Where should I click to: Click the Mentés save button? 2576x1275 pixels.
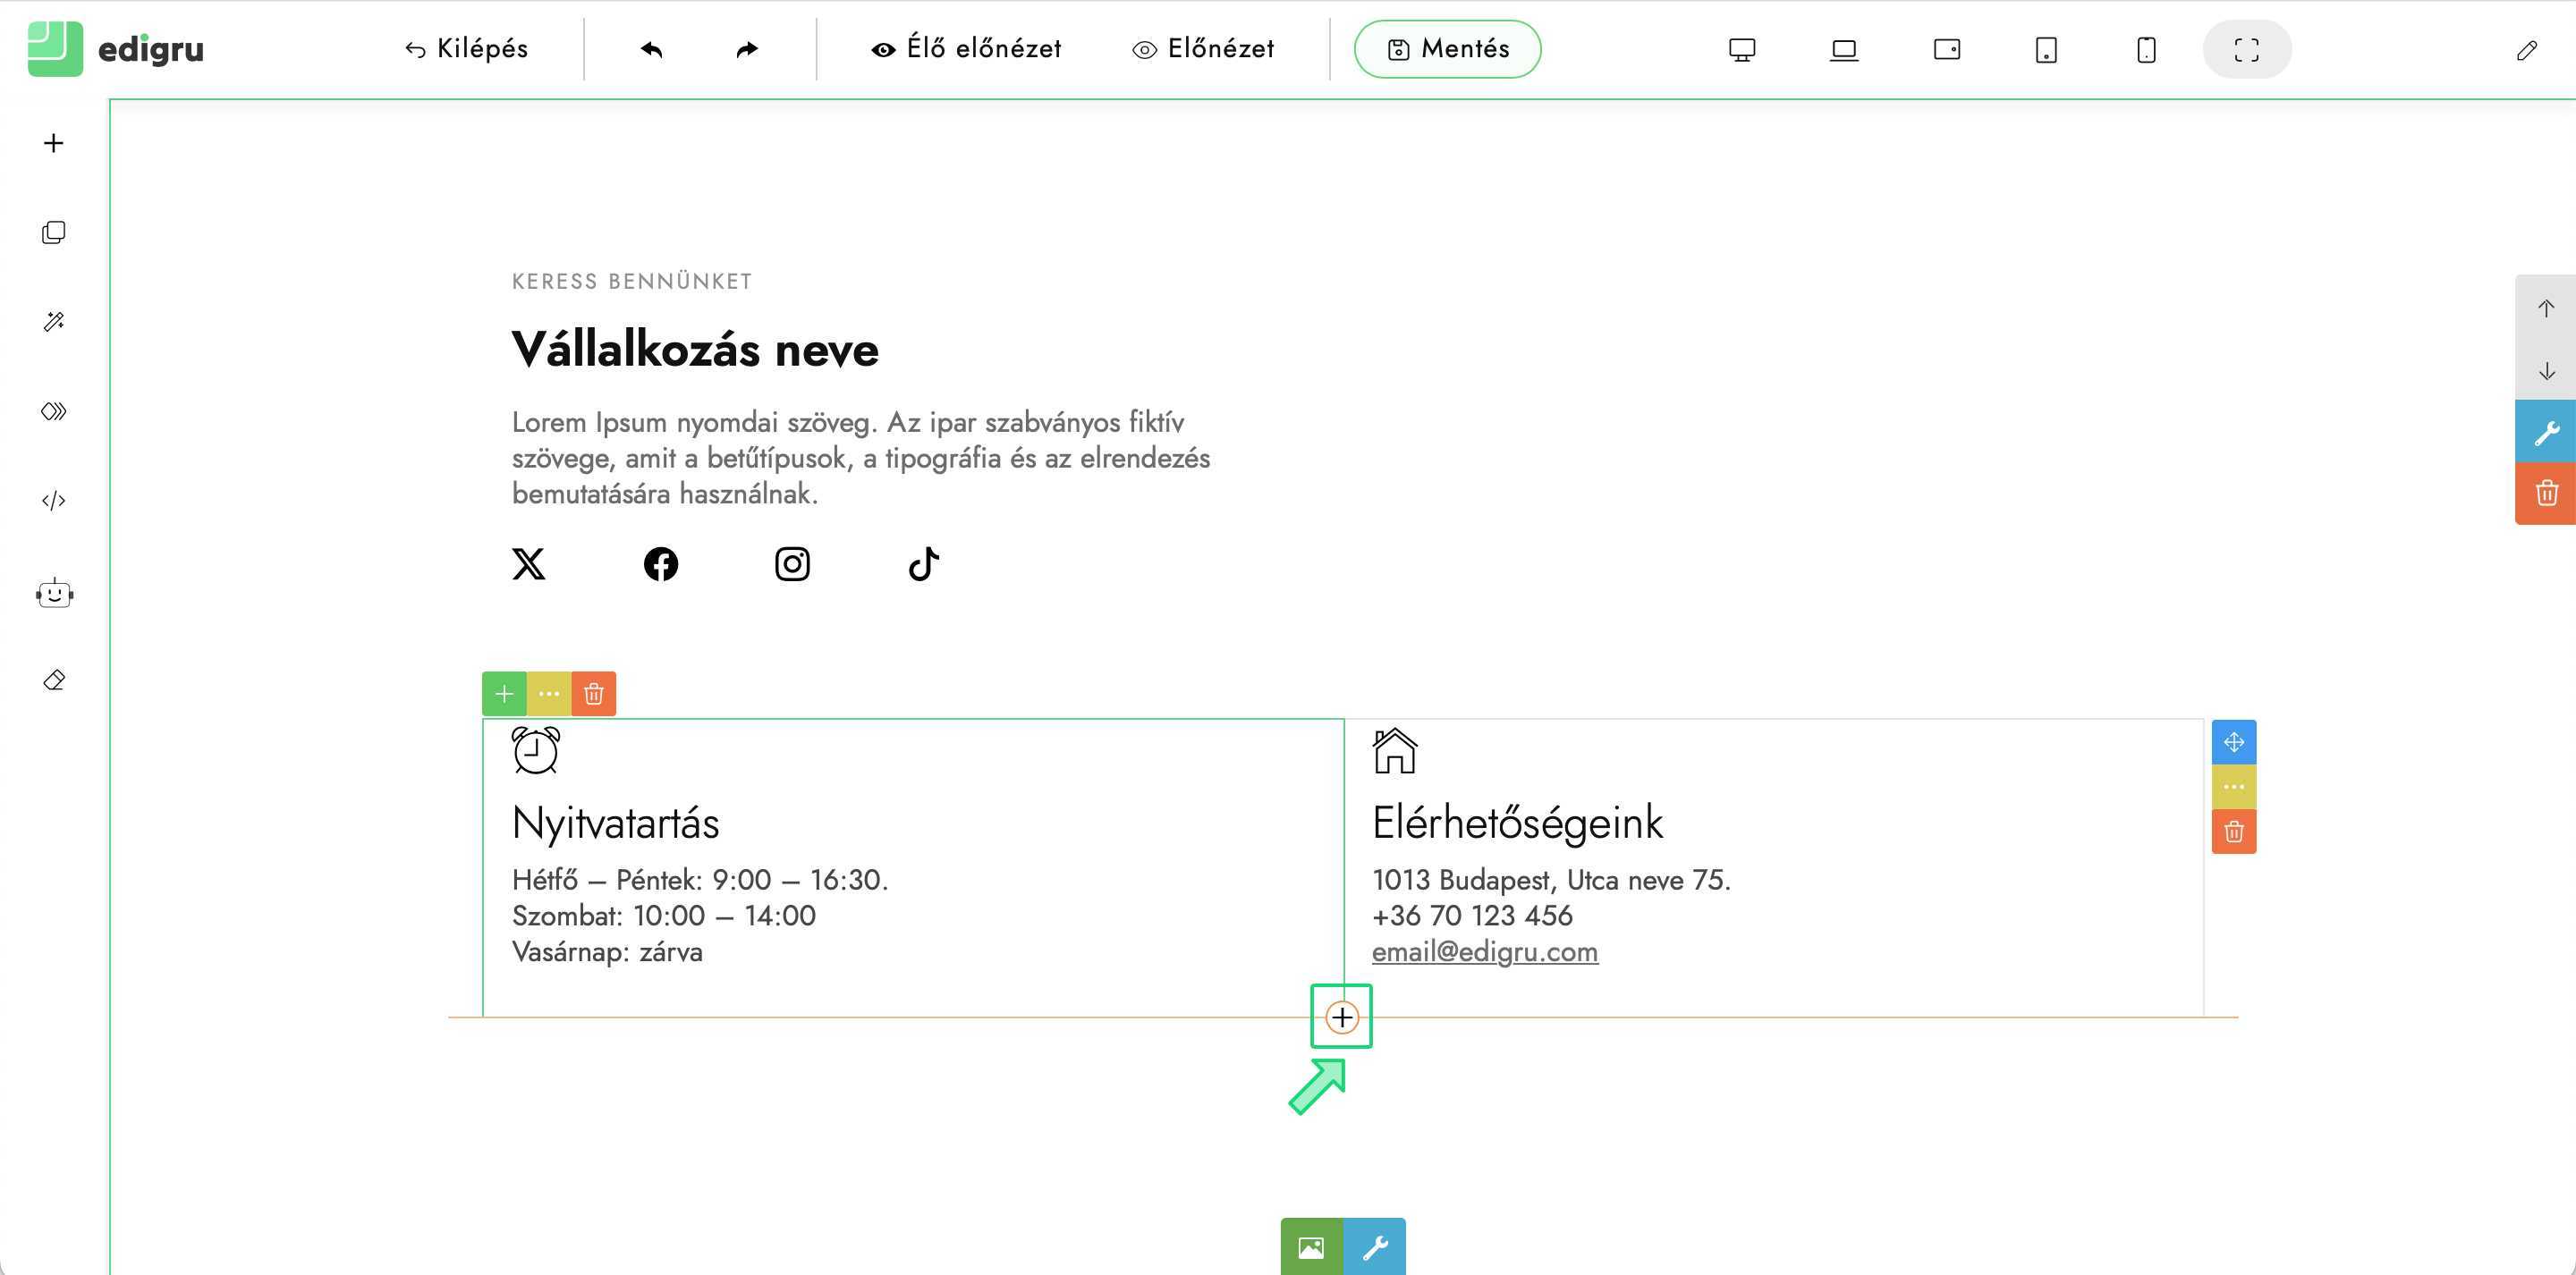click(1447, 49)
